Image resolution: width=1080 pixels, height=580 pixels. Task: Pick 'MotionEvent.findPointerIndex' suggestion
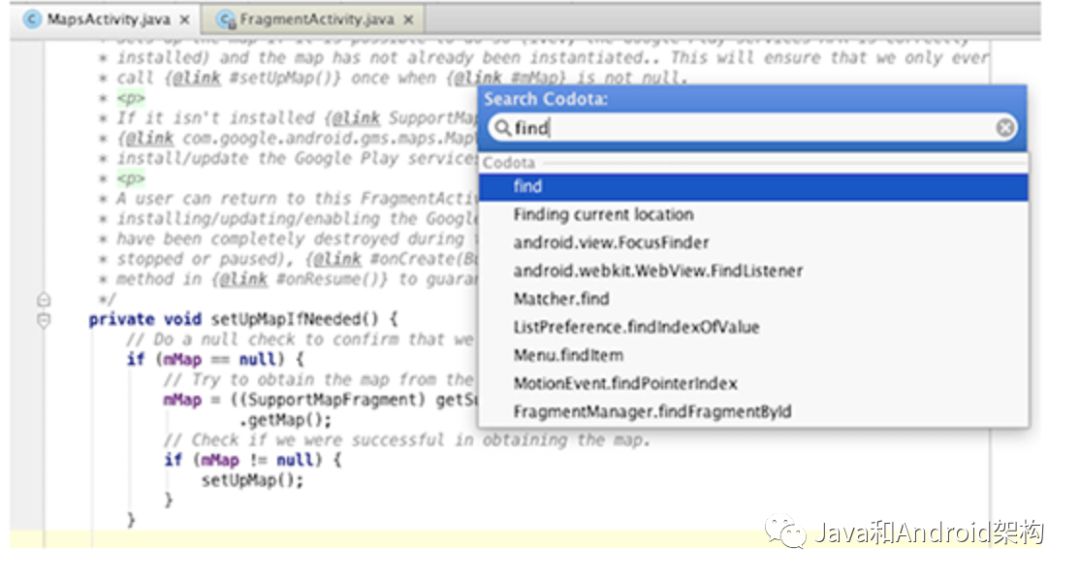point(754,384)
